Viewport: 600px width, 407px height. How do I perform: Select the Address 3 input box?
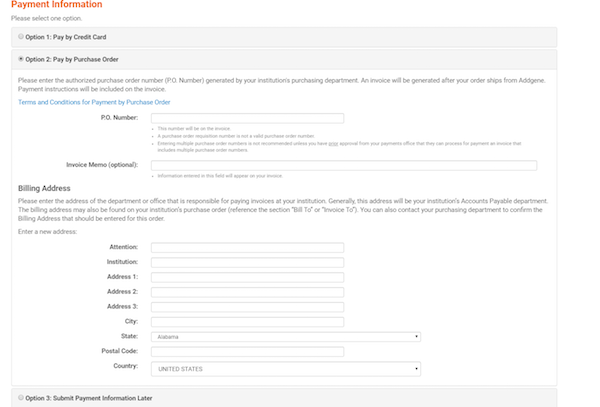[x=248, y=307]
